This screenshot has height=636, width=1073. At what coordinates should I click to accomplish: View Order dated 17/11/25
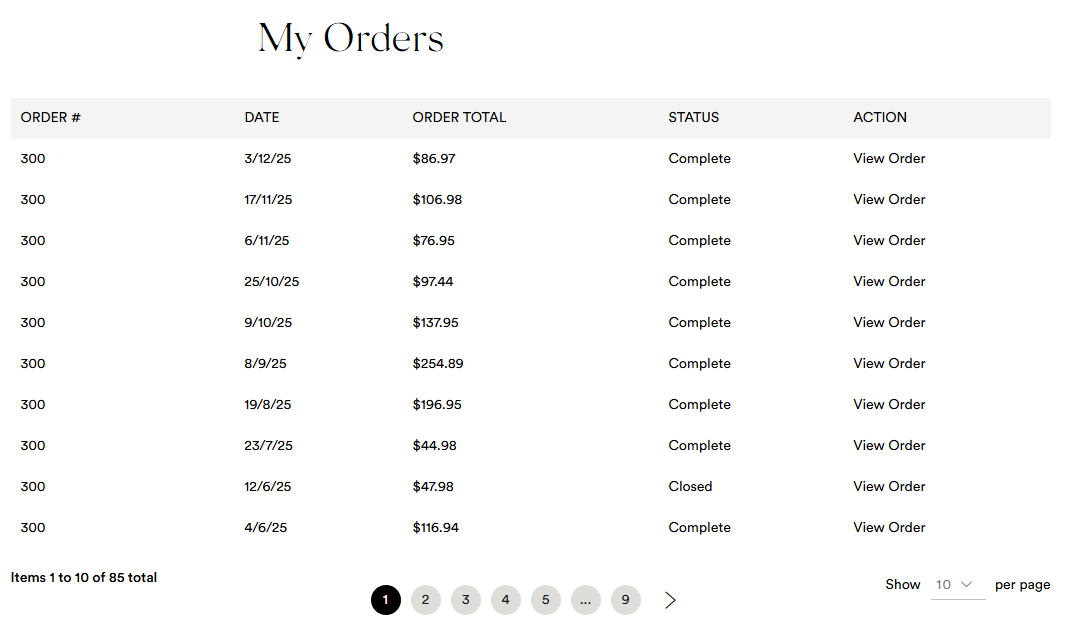point(889,200)
